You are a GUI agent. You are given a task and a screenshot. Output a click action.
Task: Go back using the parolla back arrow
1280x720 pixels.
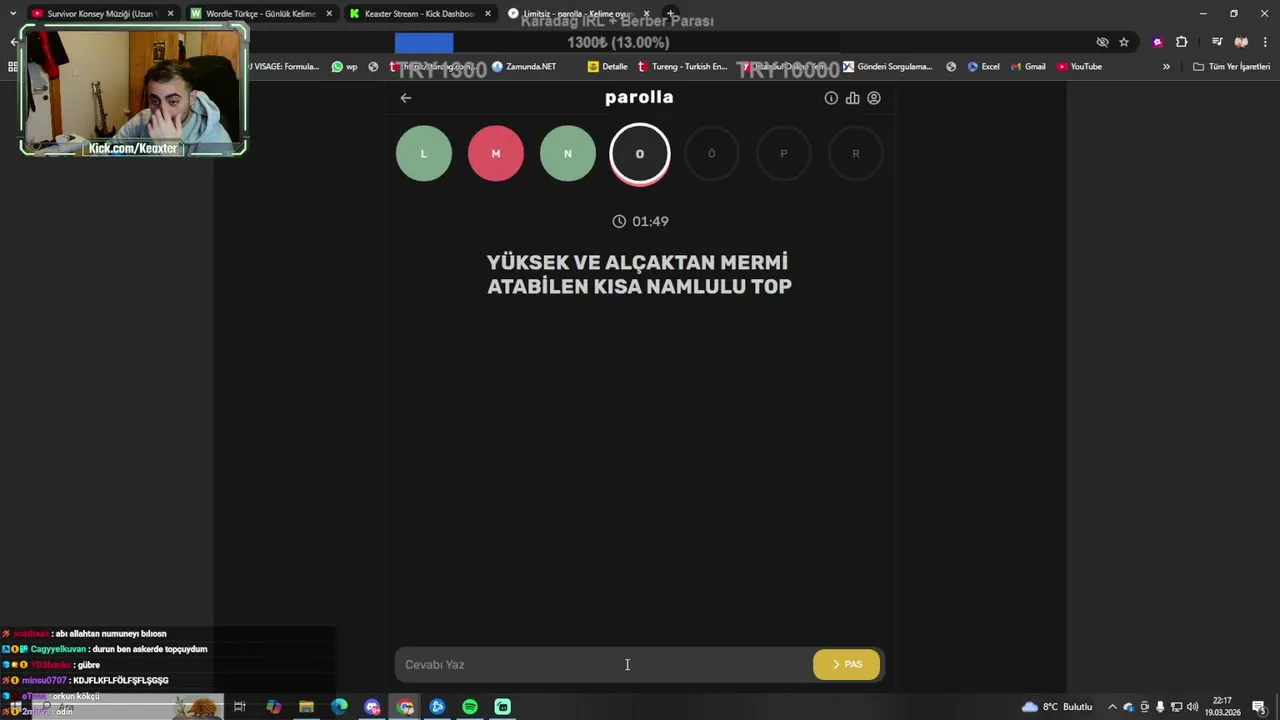pos(405,98)
